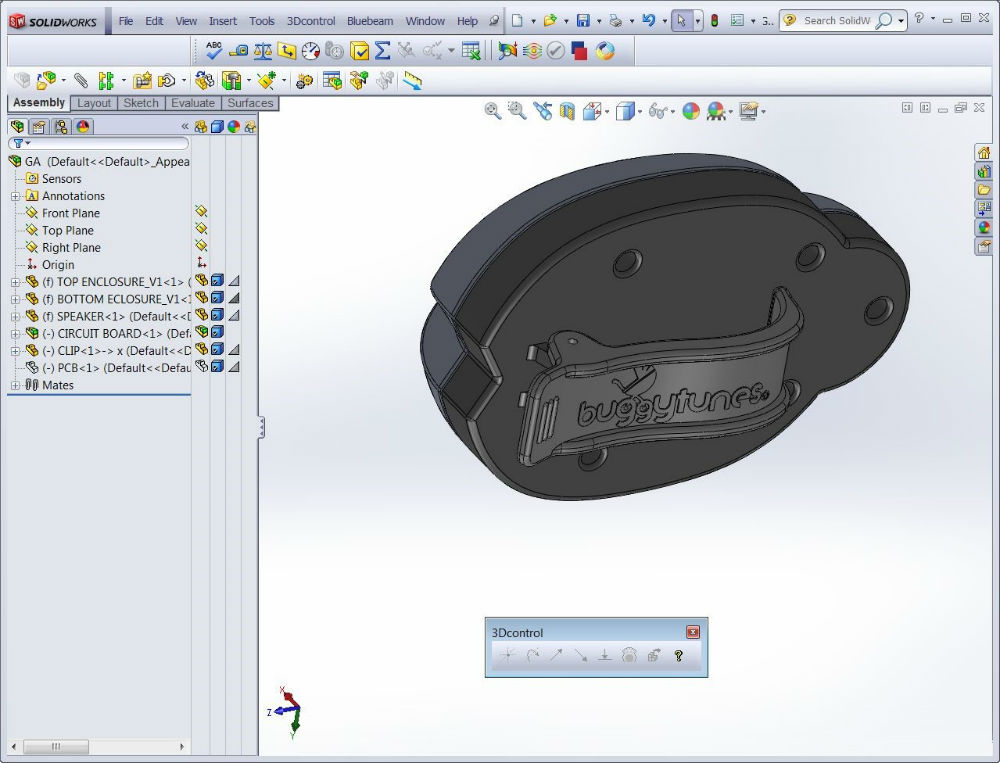The width and height of the screenshot is (1000, 763).
Task: Open the Bluebeam menu
Action: pyautogui.click(x=370, y=20)
